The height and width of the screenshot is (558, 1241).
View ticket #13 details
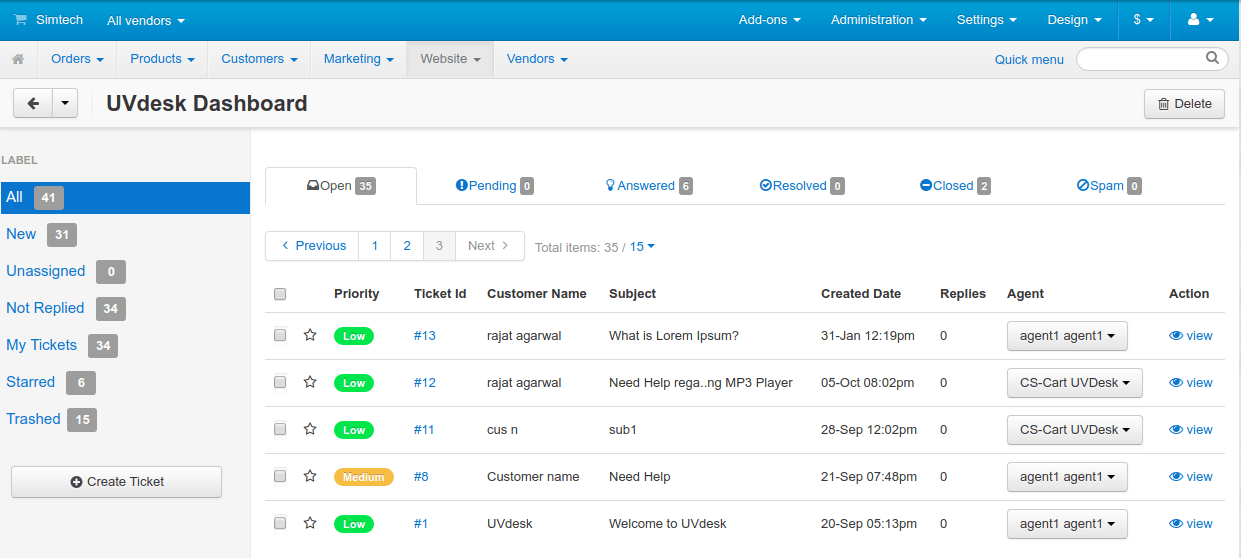1190,336
